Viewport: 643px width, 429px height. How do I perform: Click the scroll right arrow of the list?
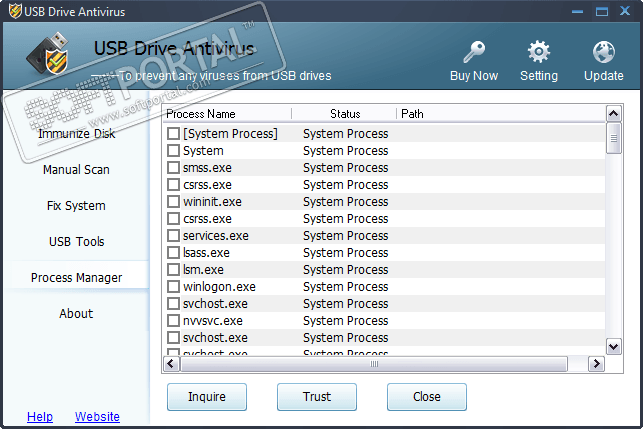[597, 364]
